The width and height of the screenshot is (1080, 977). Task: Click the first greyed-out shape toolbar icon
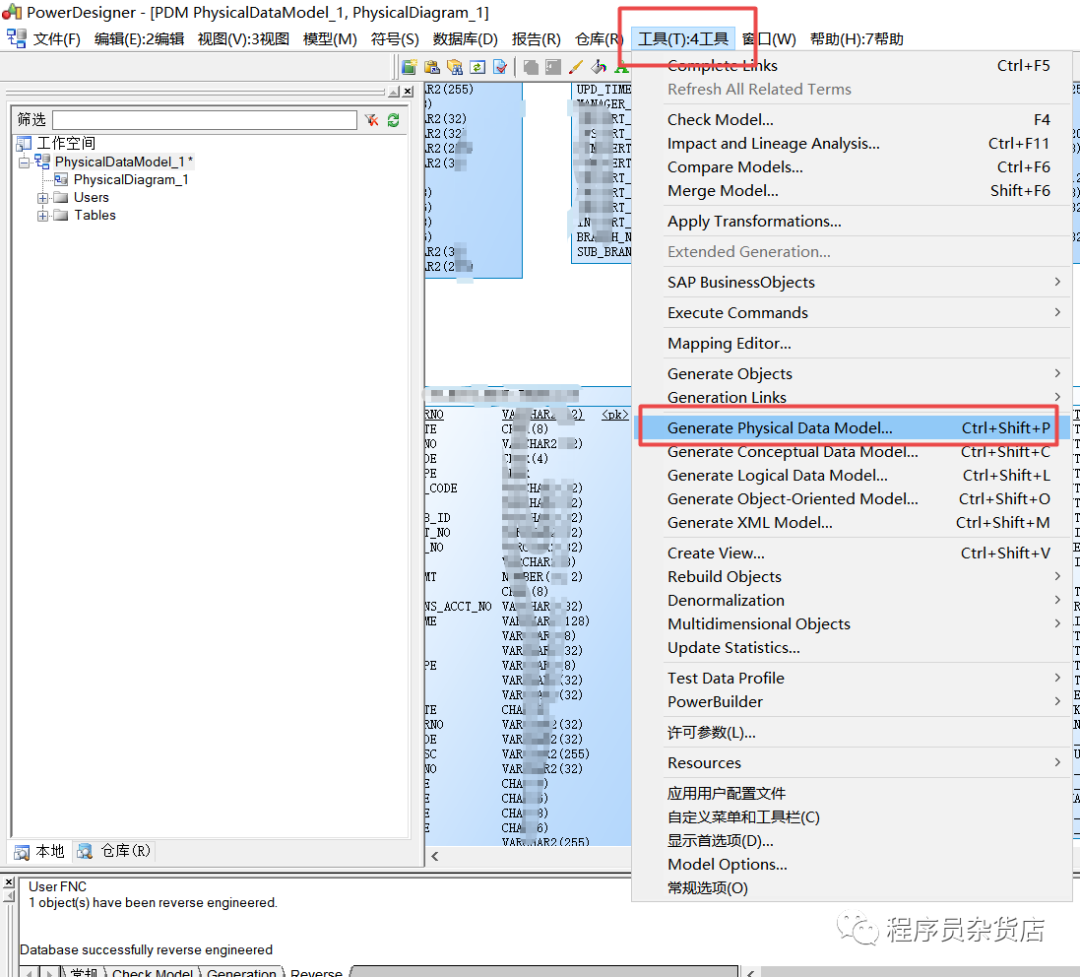tap(530, 67)
